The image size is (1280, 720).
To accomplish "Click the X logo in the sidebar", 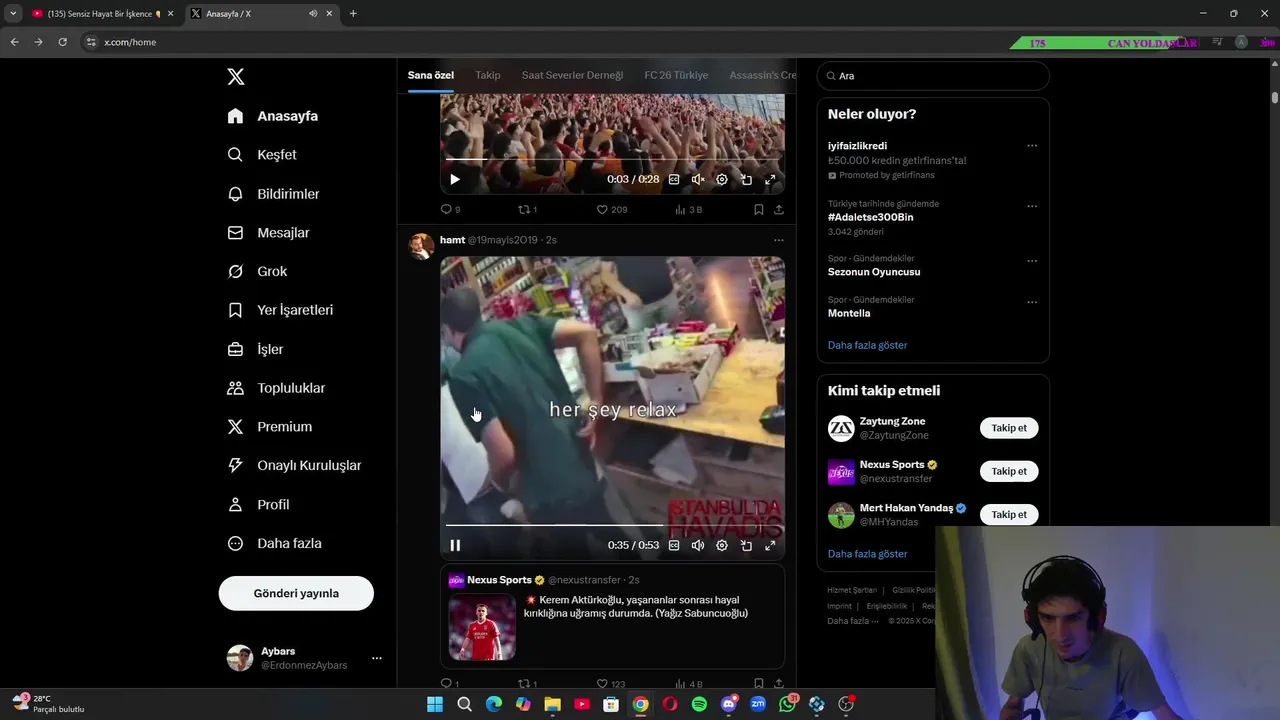I will [236, 77].
